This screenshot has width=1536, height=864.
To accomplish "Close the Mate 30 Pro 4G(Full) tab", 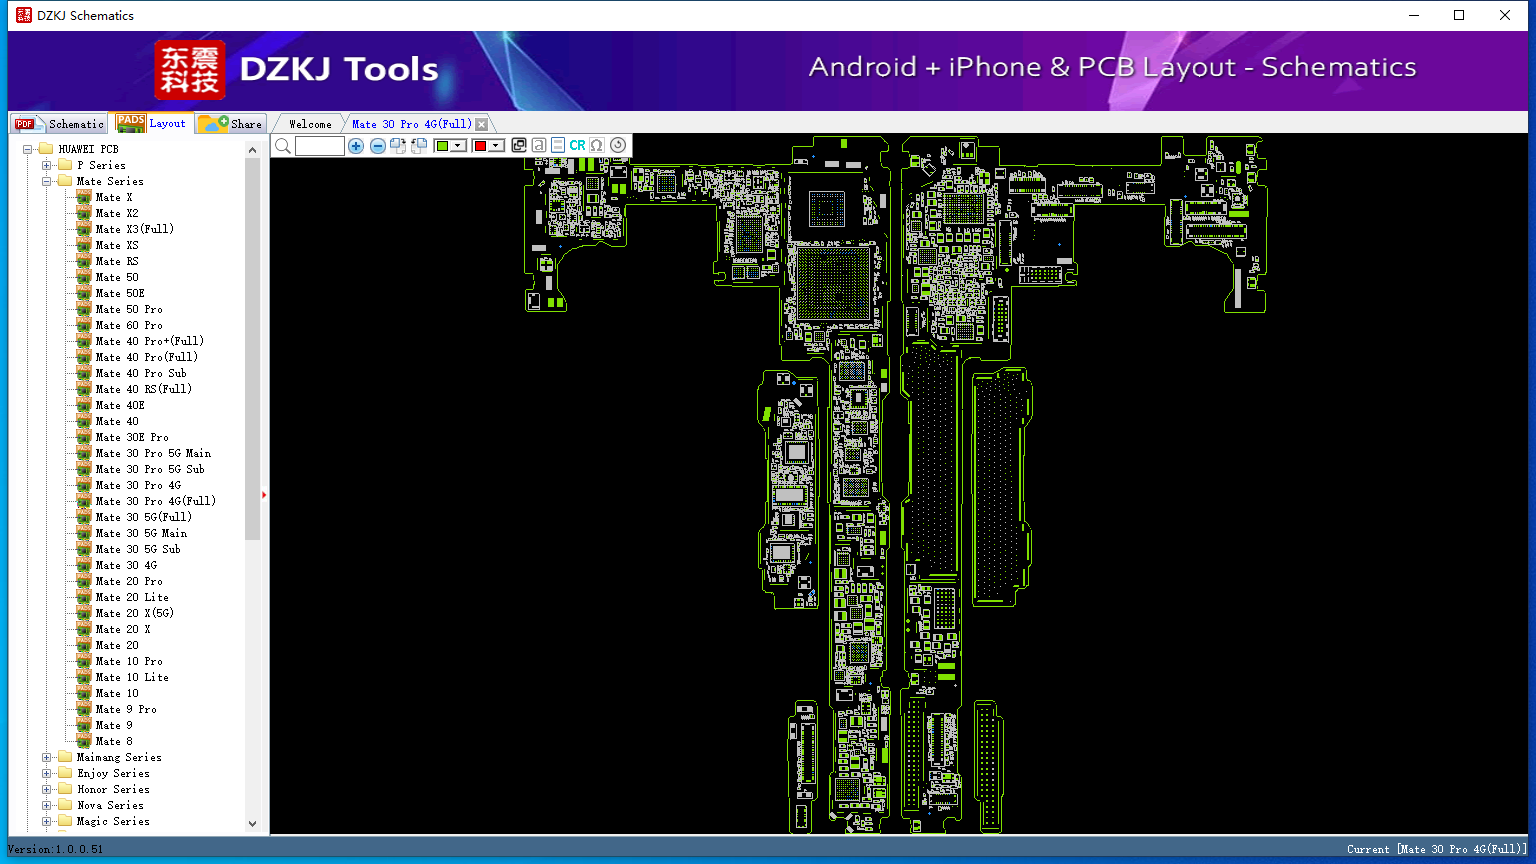I will (482, 124).
